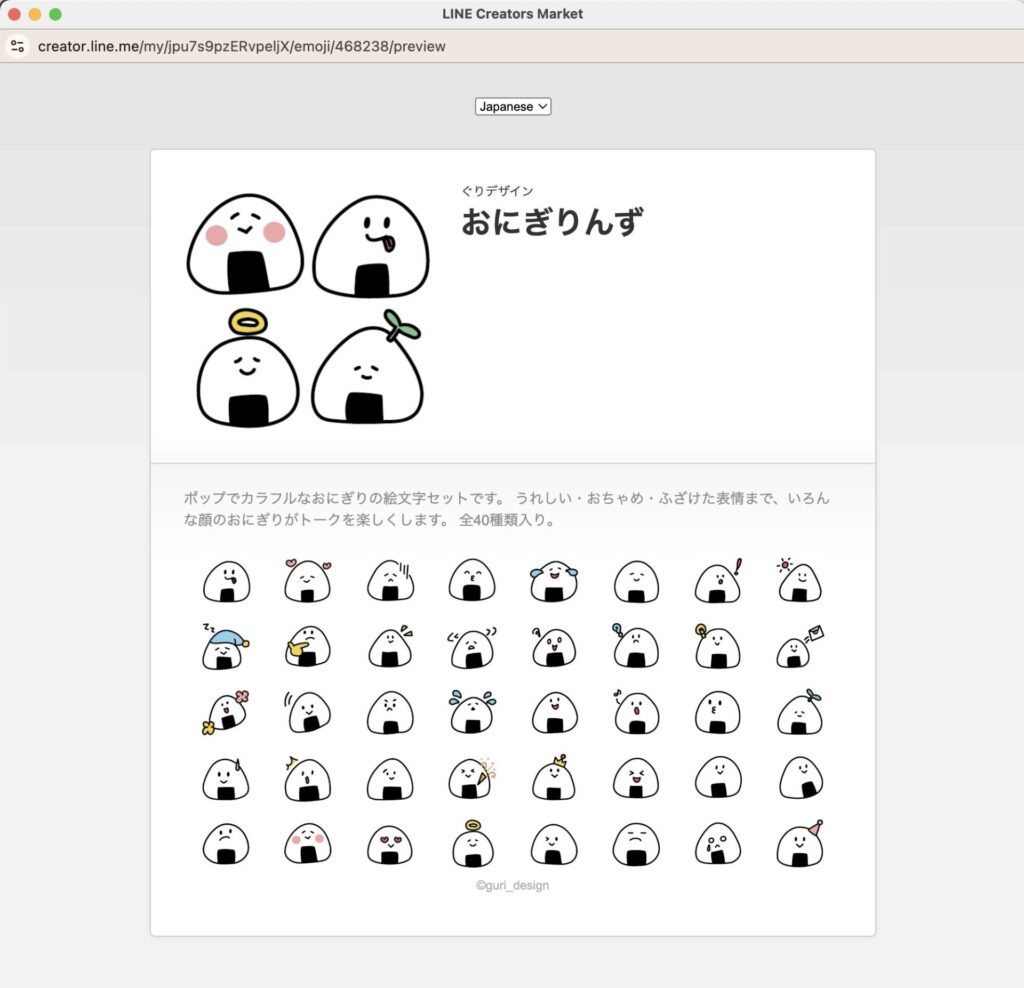
Task: Select the onigiri with party popper emoji
Action: click(x=472, y=779)
